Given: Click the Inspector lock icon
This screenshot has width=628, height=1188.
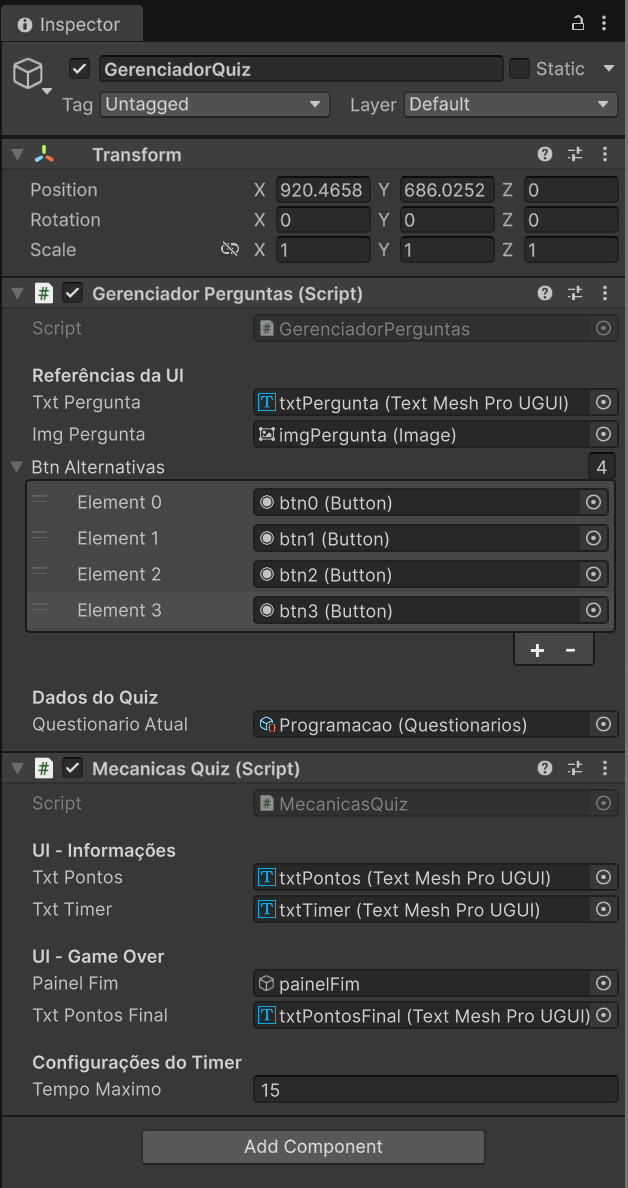Looking at the screenshot, I should coord(578,23).
